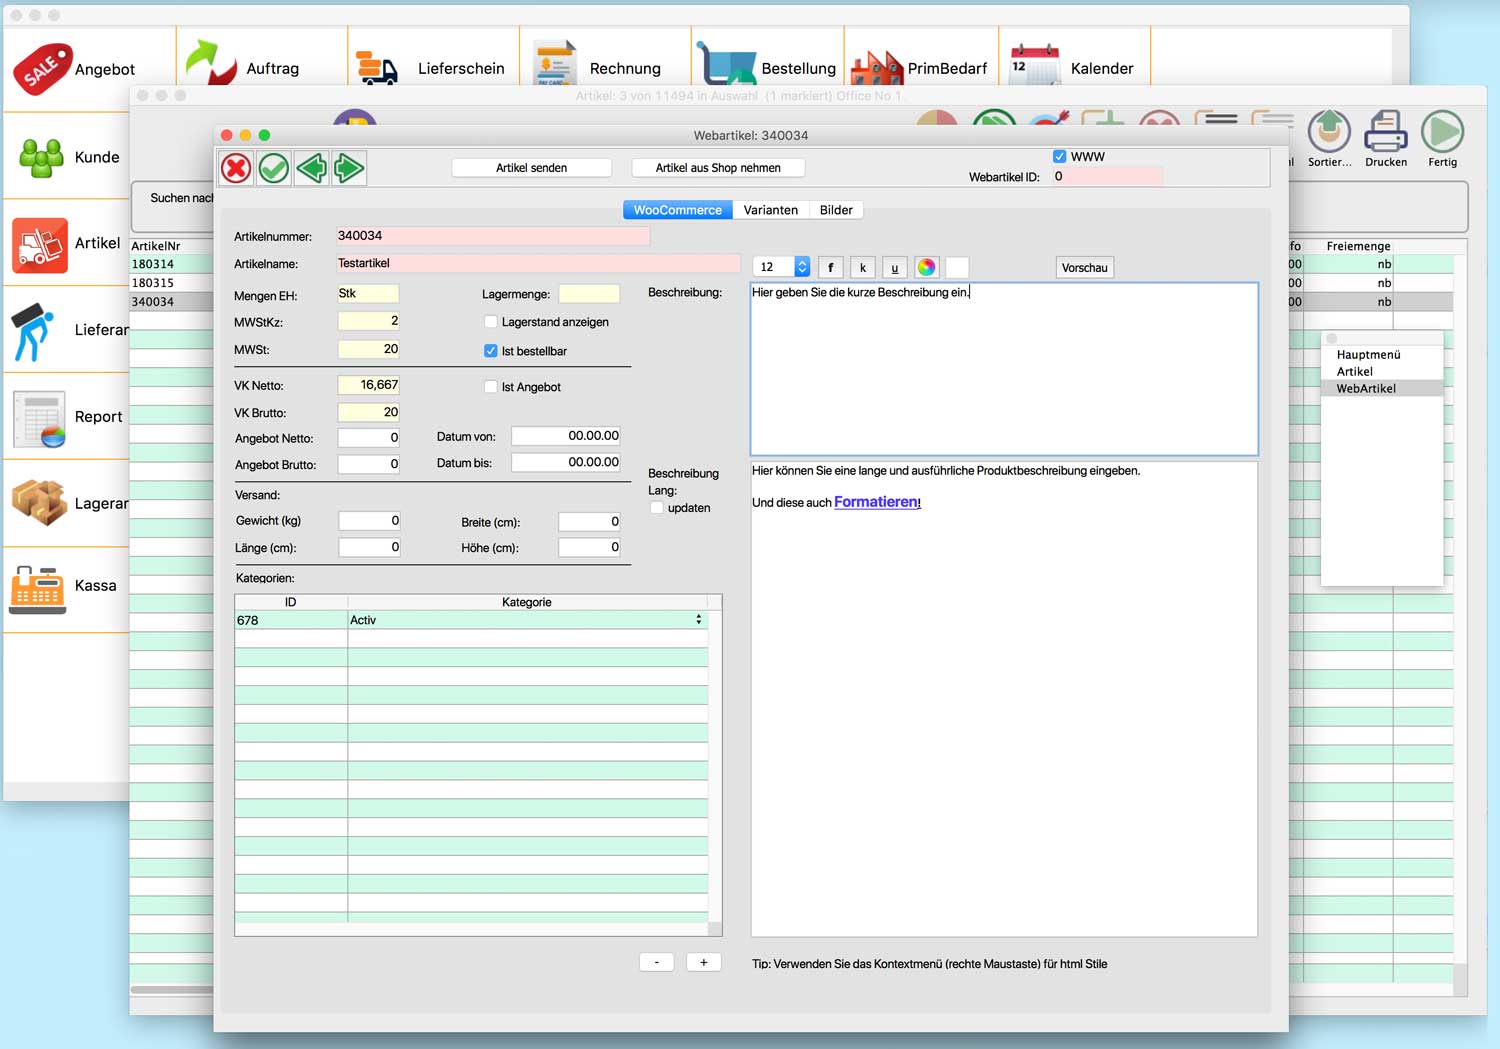Click Datum von date field
Image resolution: width=1500 pixels, height=1049 pixels.
[x=566, y=436]
